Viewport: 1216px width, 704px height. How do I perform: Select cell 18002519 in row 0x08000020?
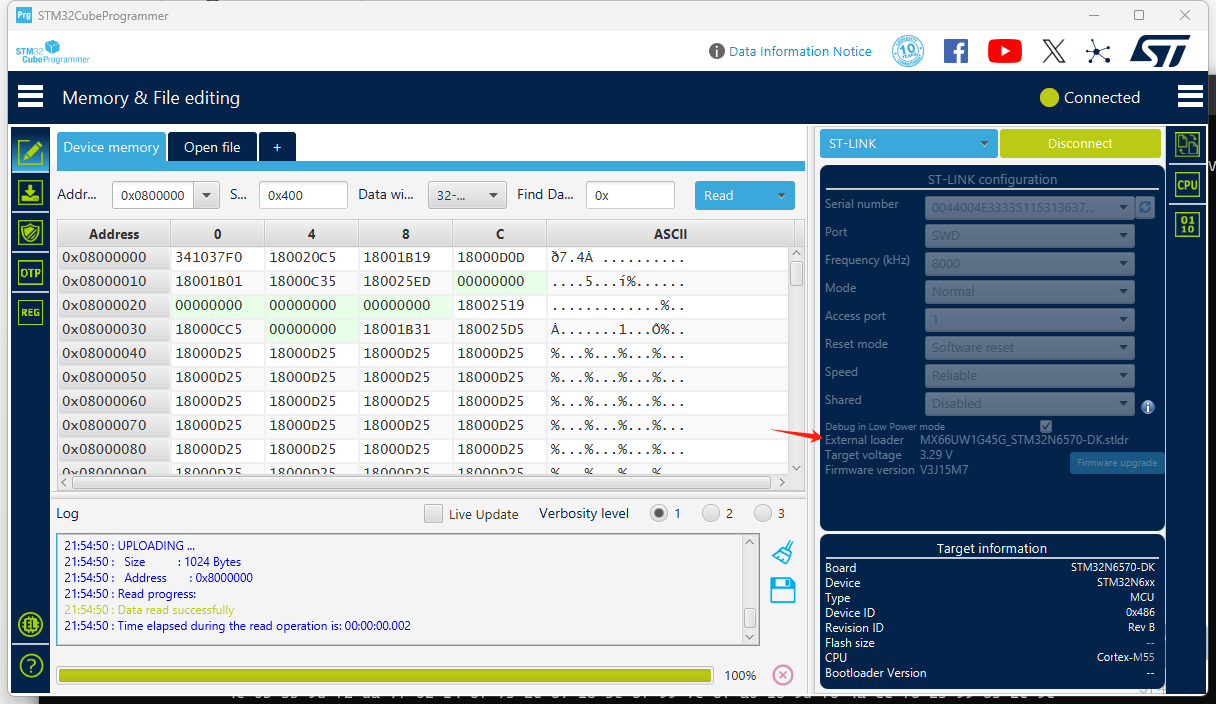[x=500, y=305]
